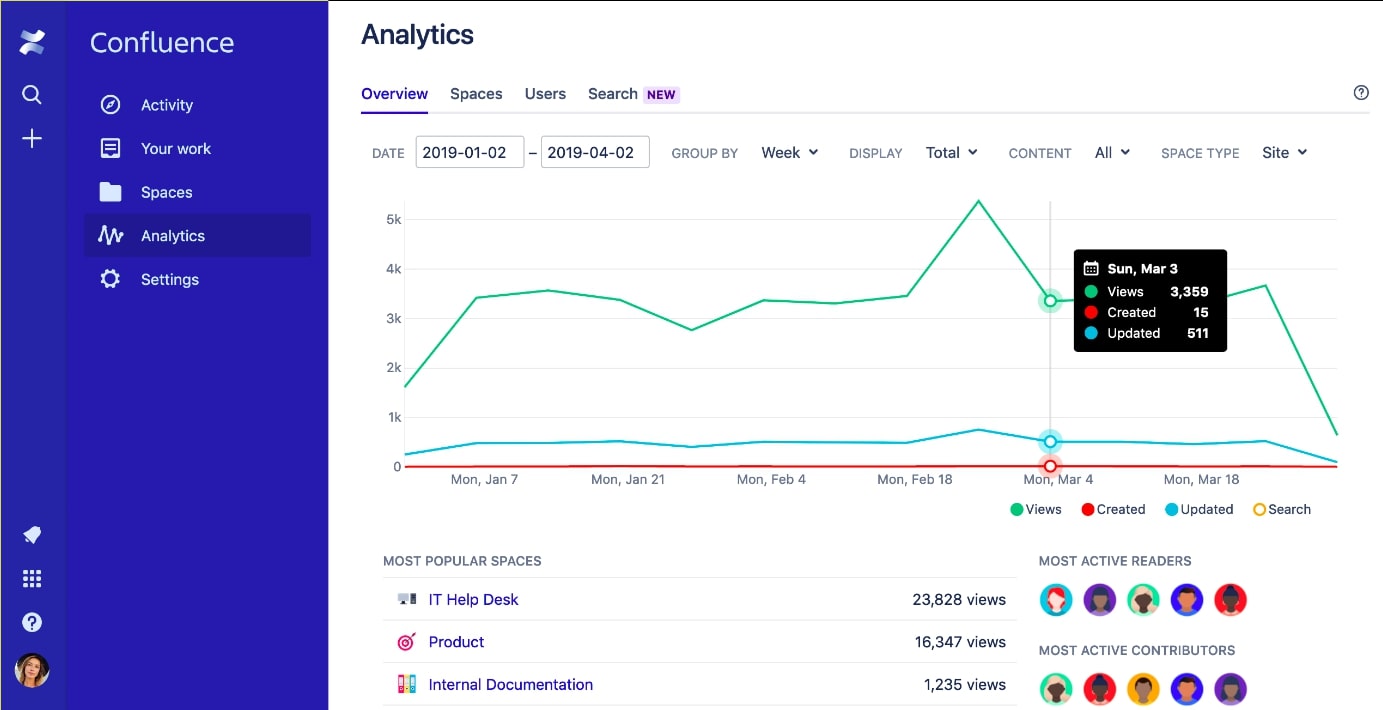Open the Display Total dropdown
Image resolution: width=1383 pixels, height=710 pixels.
point(952,152)
